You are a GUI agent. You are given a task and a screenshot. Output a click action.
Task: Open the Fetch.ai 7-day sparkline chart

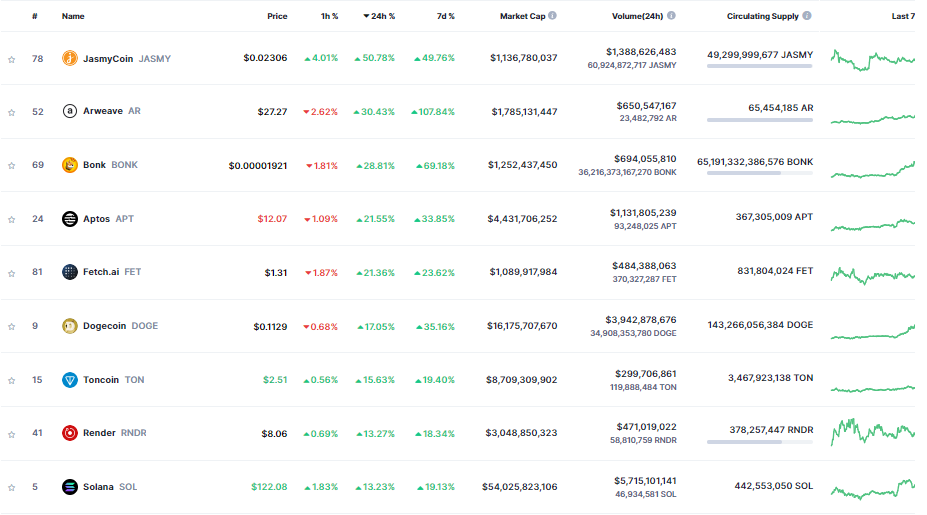[x=873, y=275]
